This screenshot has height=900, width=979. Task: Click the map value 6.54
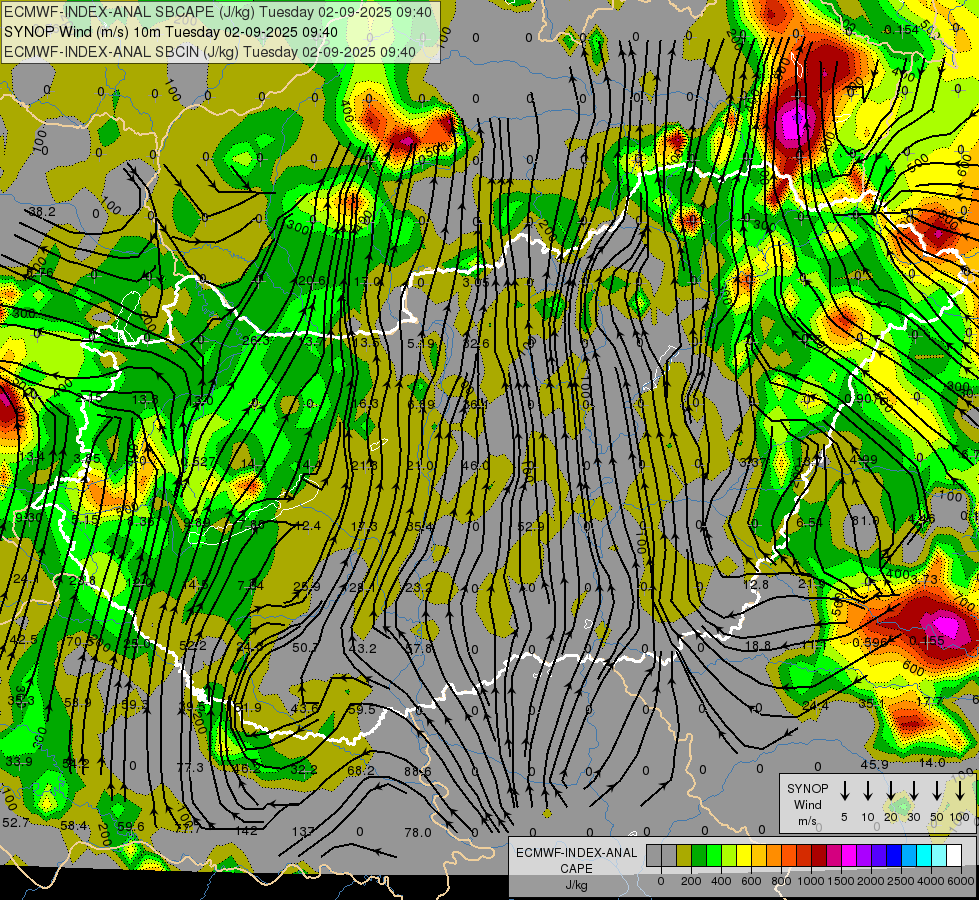pyautogui.click(x=809, y=522)
